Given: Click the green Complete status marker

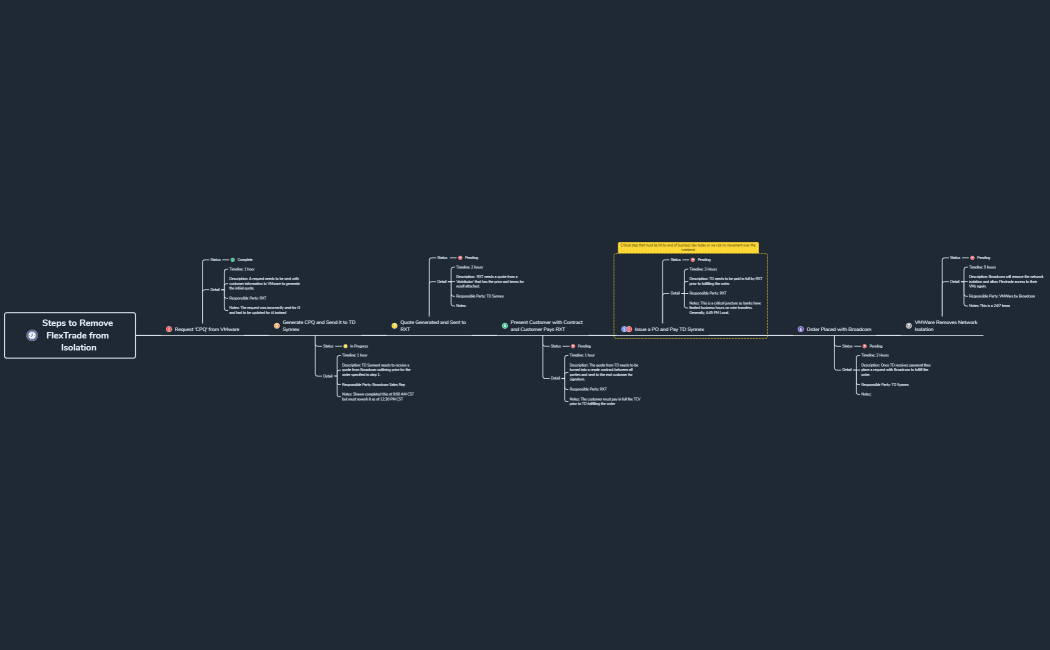Looking at the screenshot, I should 232,259.
